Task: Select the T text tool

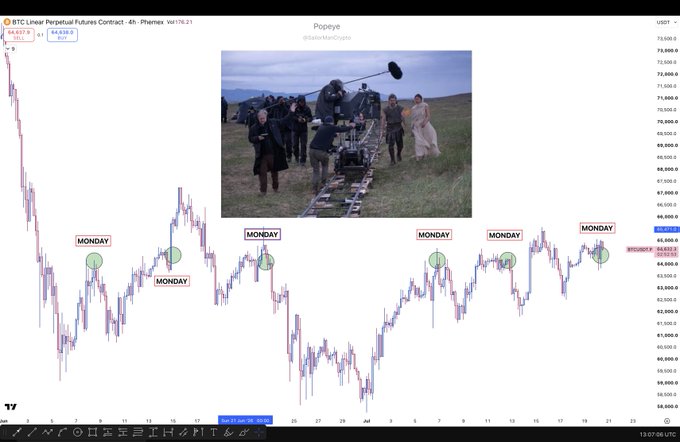Action: 213,432
